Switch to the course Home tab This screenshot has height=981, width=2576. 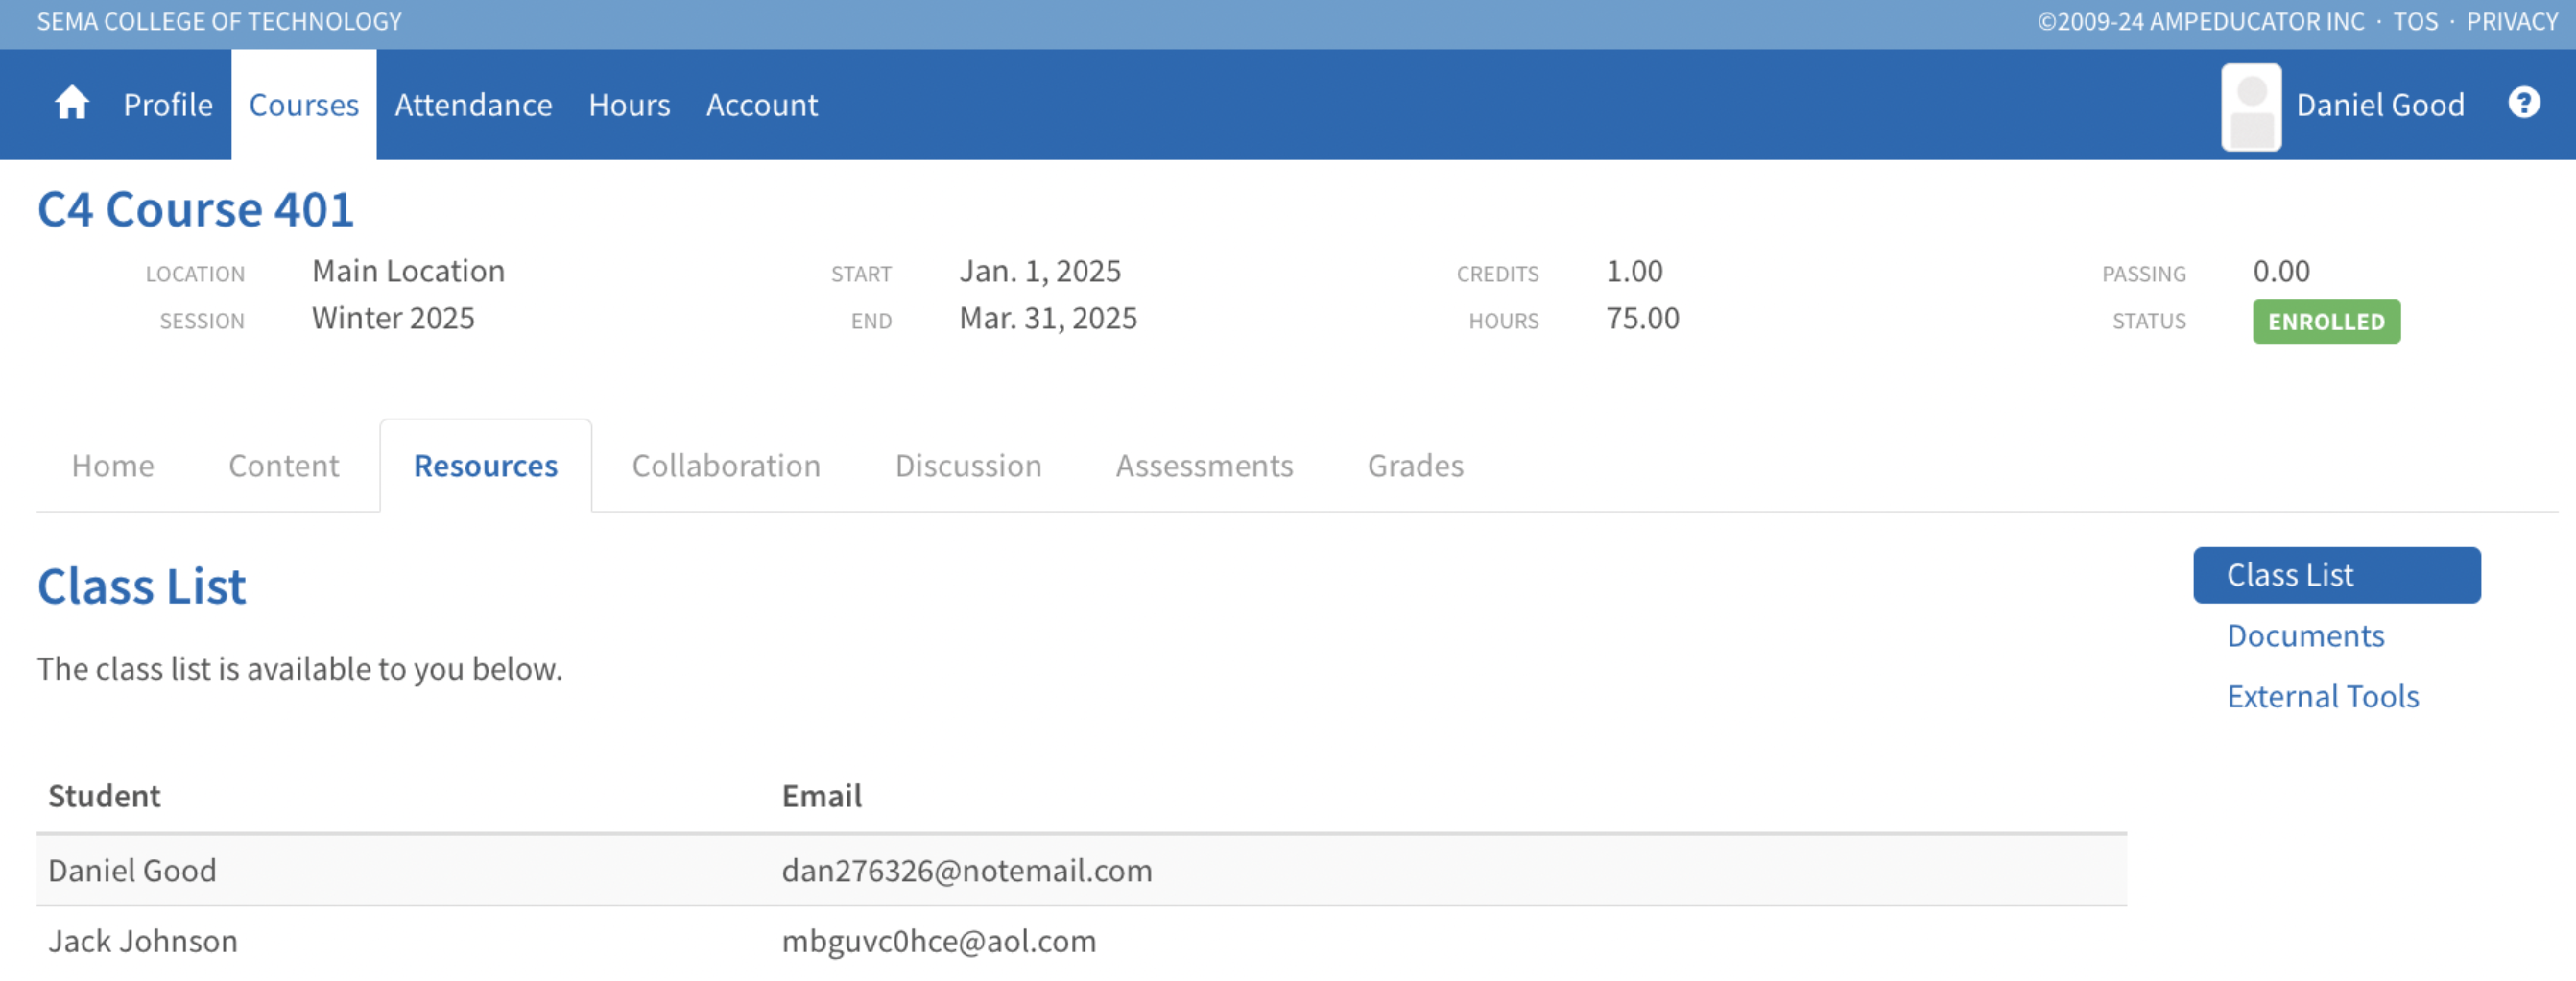112,466
